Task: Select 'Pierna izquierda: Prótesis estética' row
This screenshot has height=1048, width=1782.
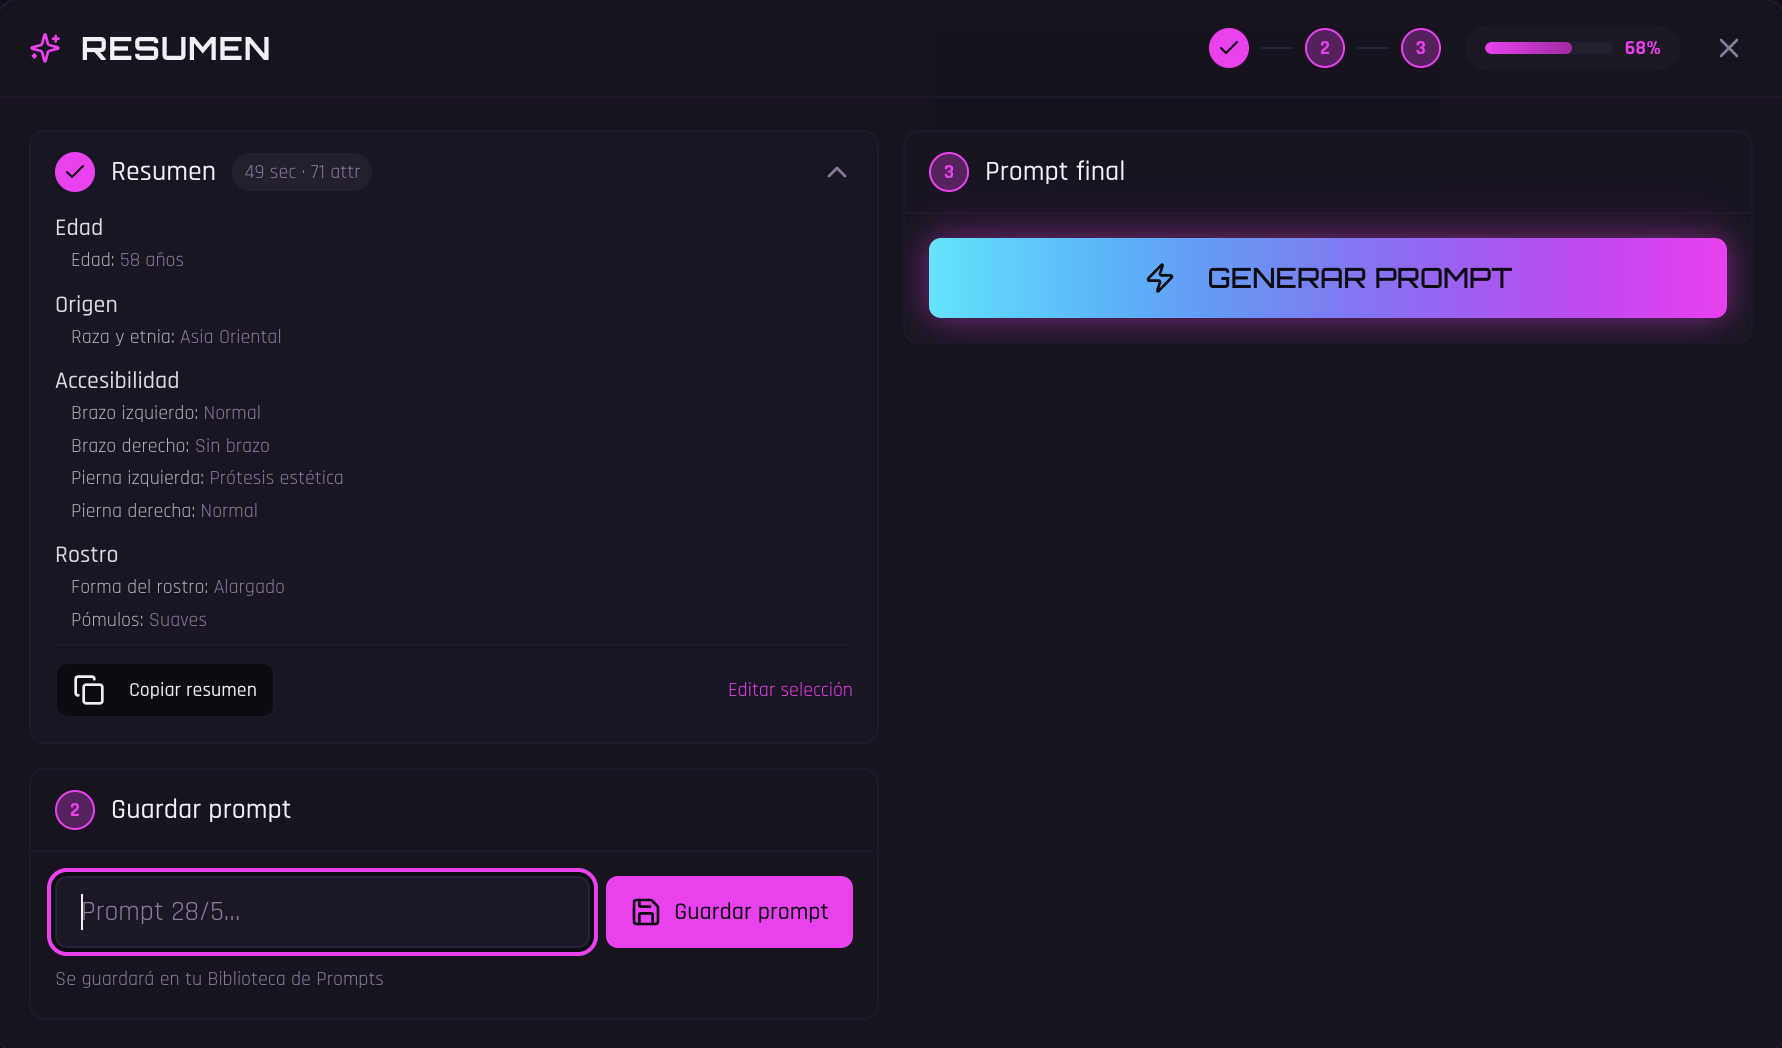Action: (207, 478)
